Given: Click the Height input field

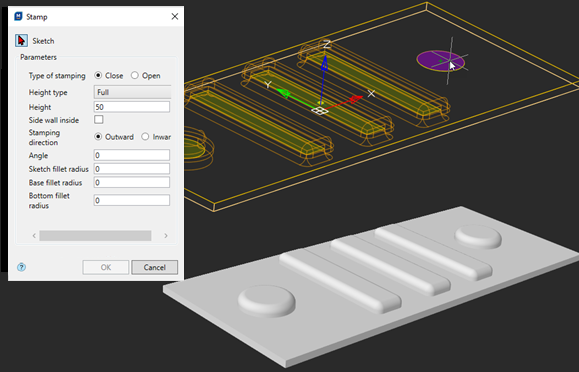Looking at the screenshot, I should (132, 107).
